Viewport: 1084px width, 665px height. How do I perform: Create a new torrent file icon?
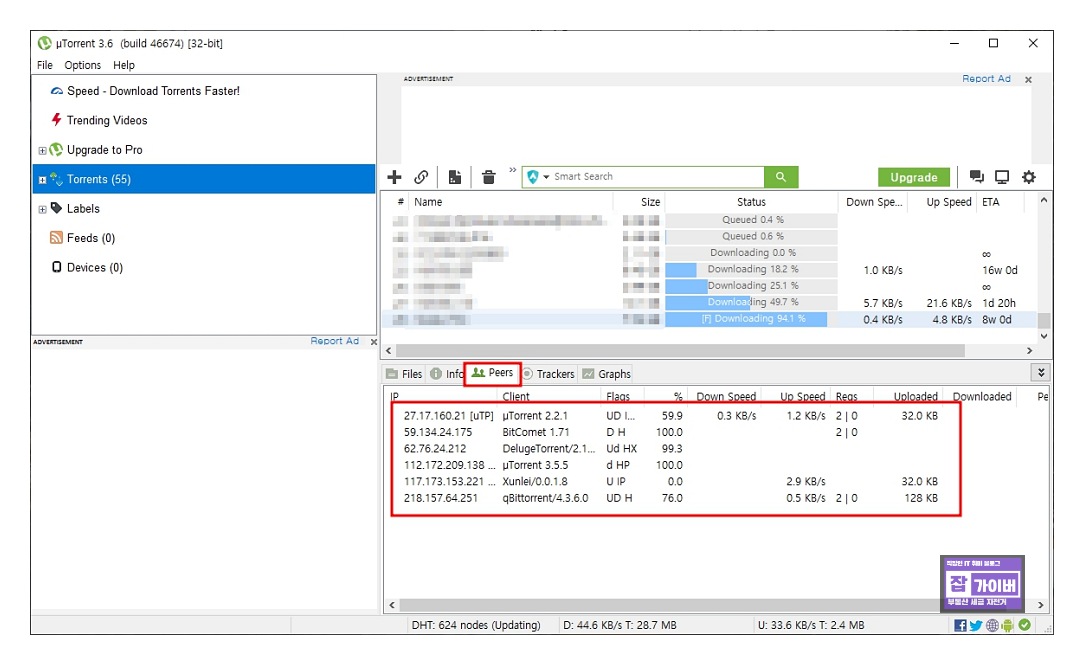pos(454,177)
